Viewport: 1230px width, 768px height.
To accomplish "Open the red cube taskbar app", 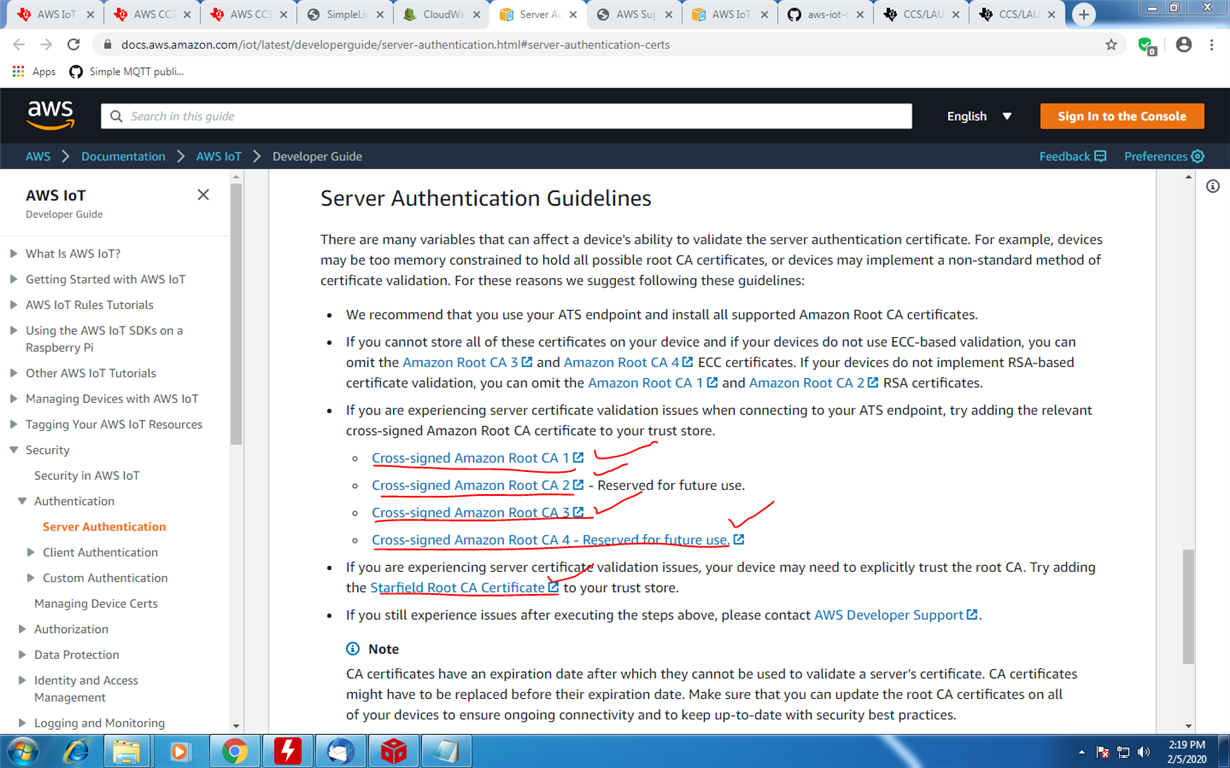I will 394,751.
